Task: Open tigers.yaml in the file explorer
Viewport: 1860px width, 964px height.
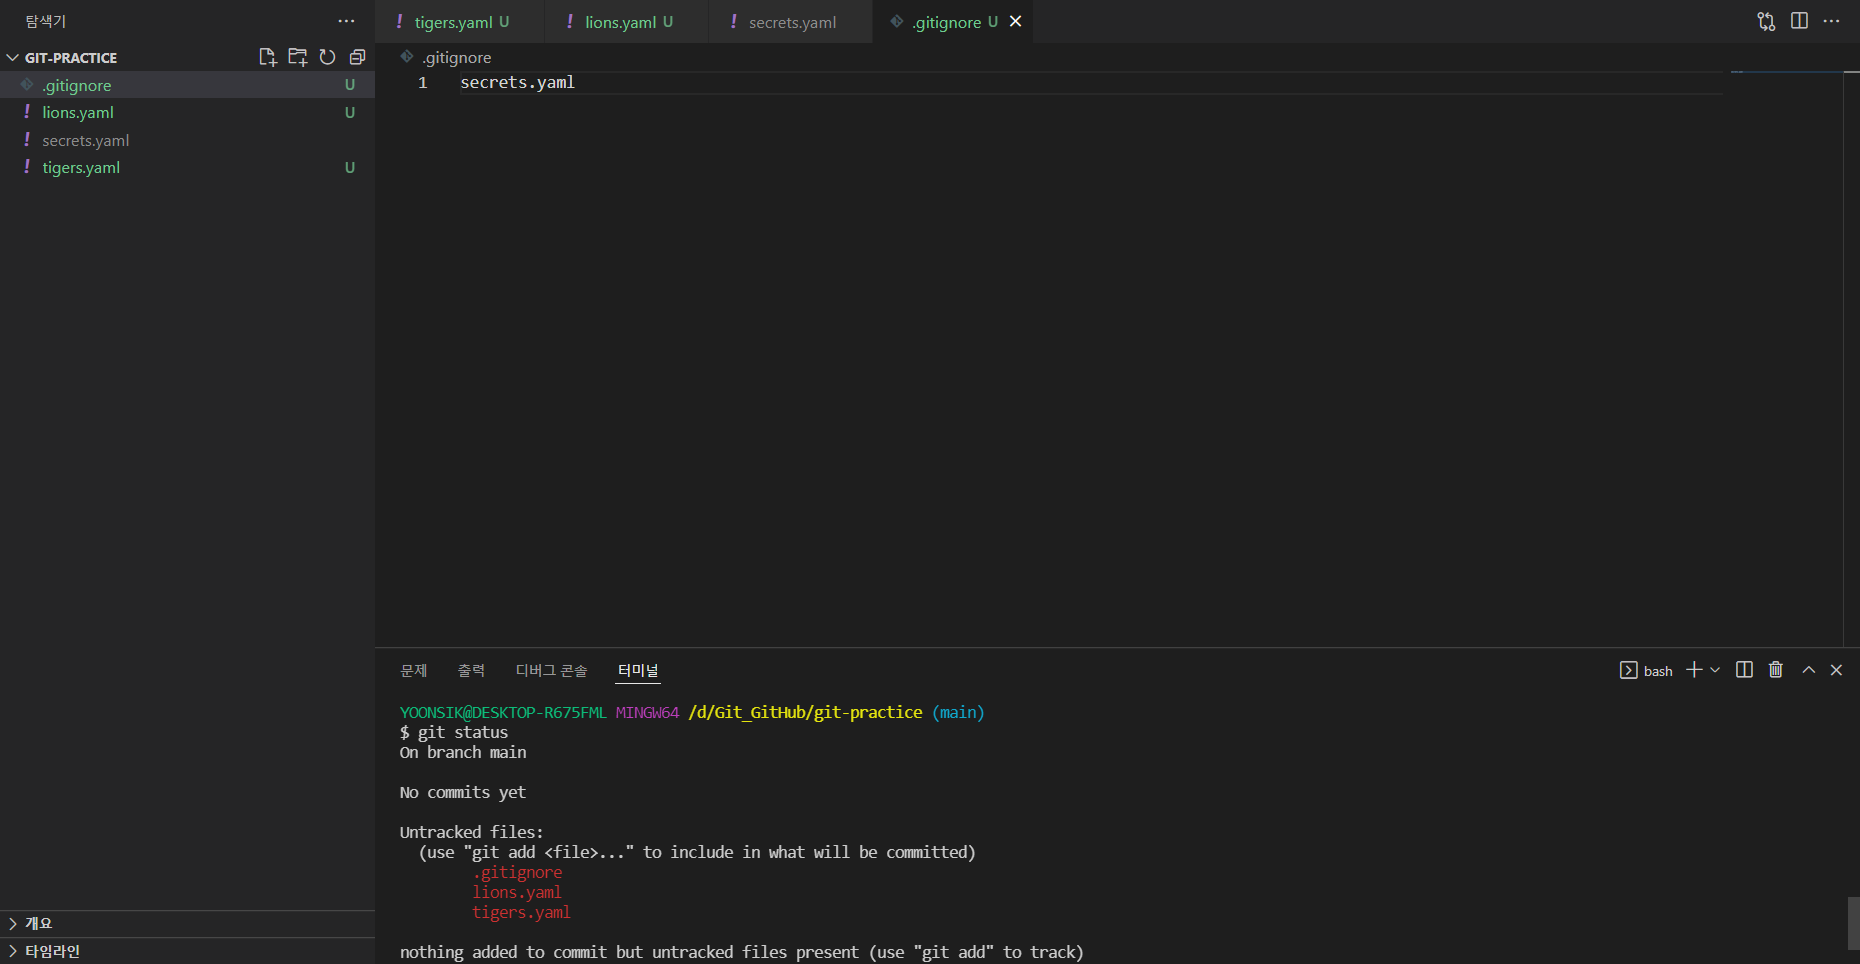Action: pyautogui.click(x=187, y=167)
